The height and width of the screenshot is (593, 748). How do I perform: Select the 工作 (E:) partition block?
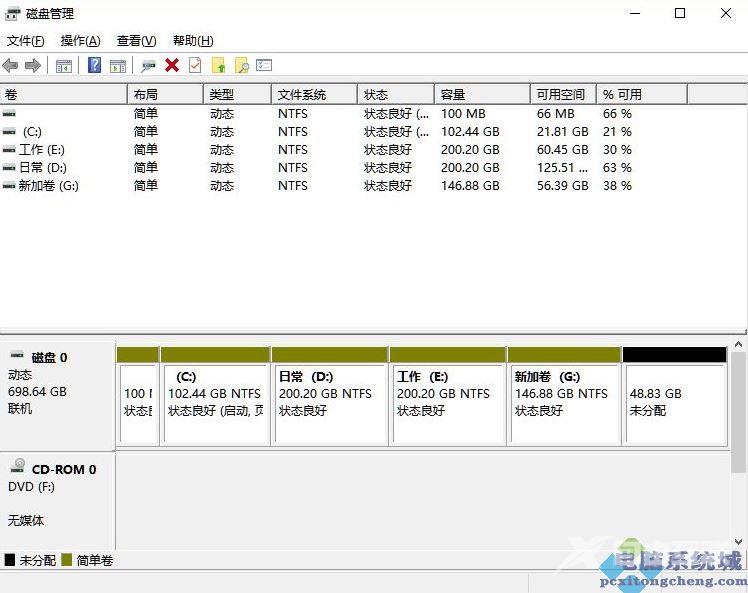(x=447, y=396)
